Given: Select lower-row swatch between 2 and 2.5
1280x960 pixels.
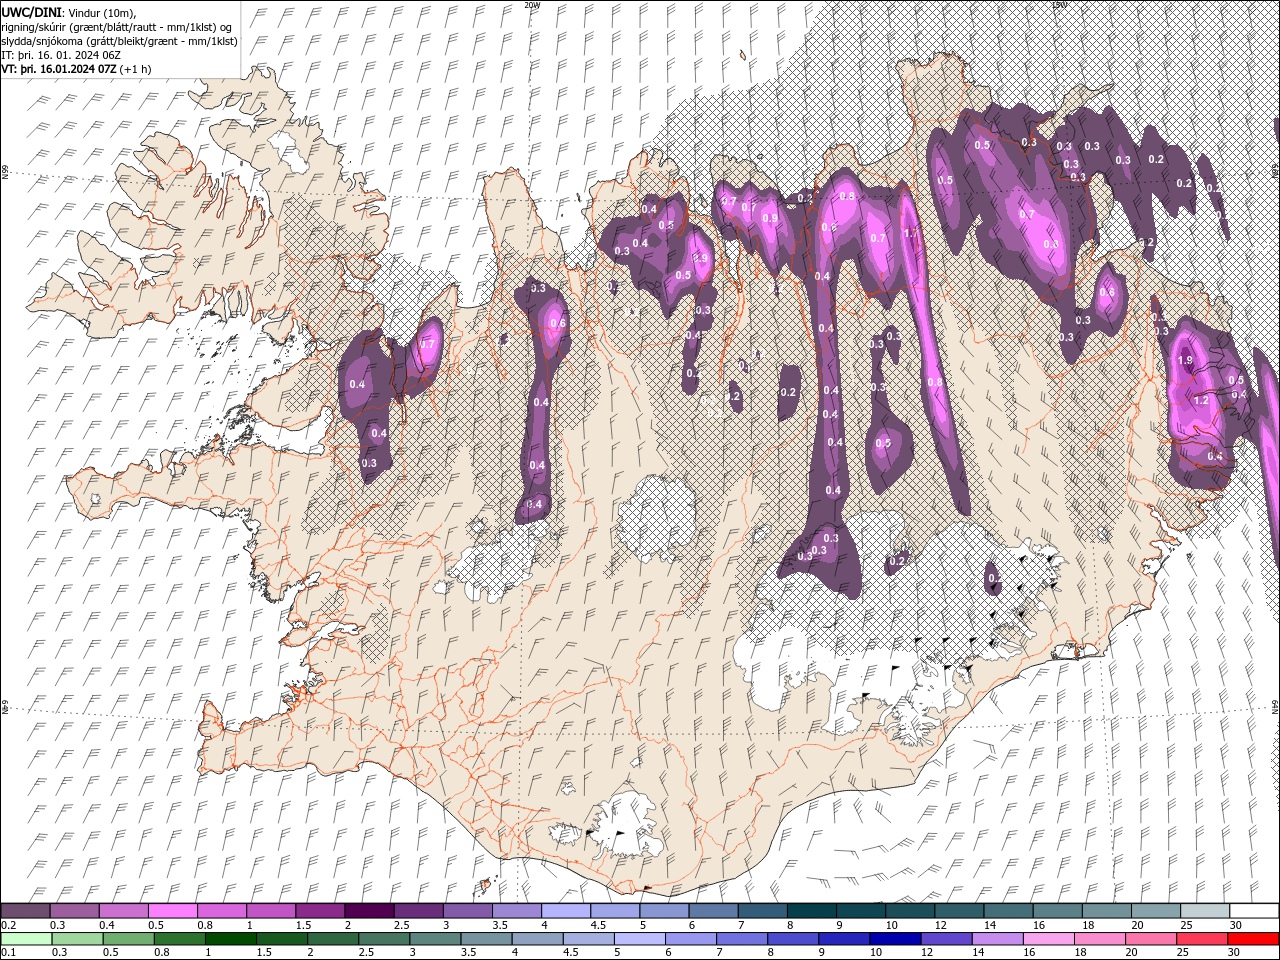Looking at the screenshot, I should 333,939.
